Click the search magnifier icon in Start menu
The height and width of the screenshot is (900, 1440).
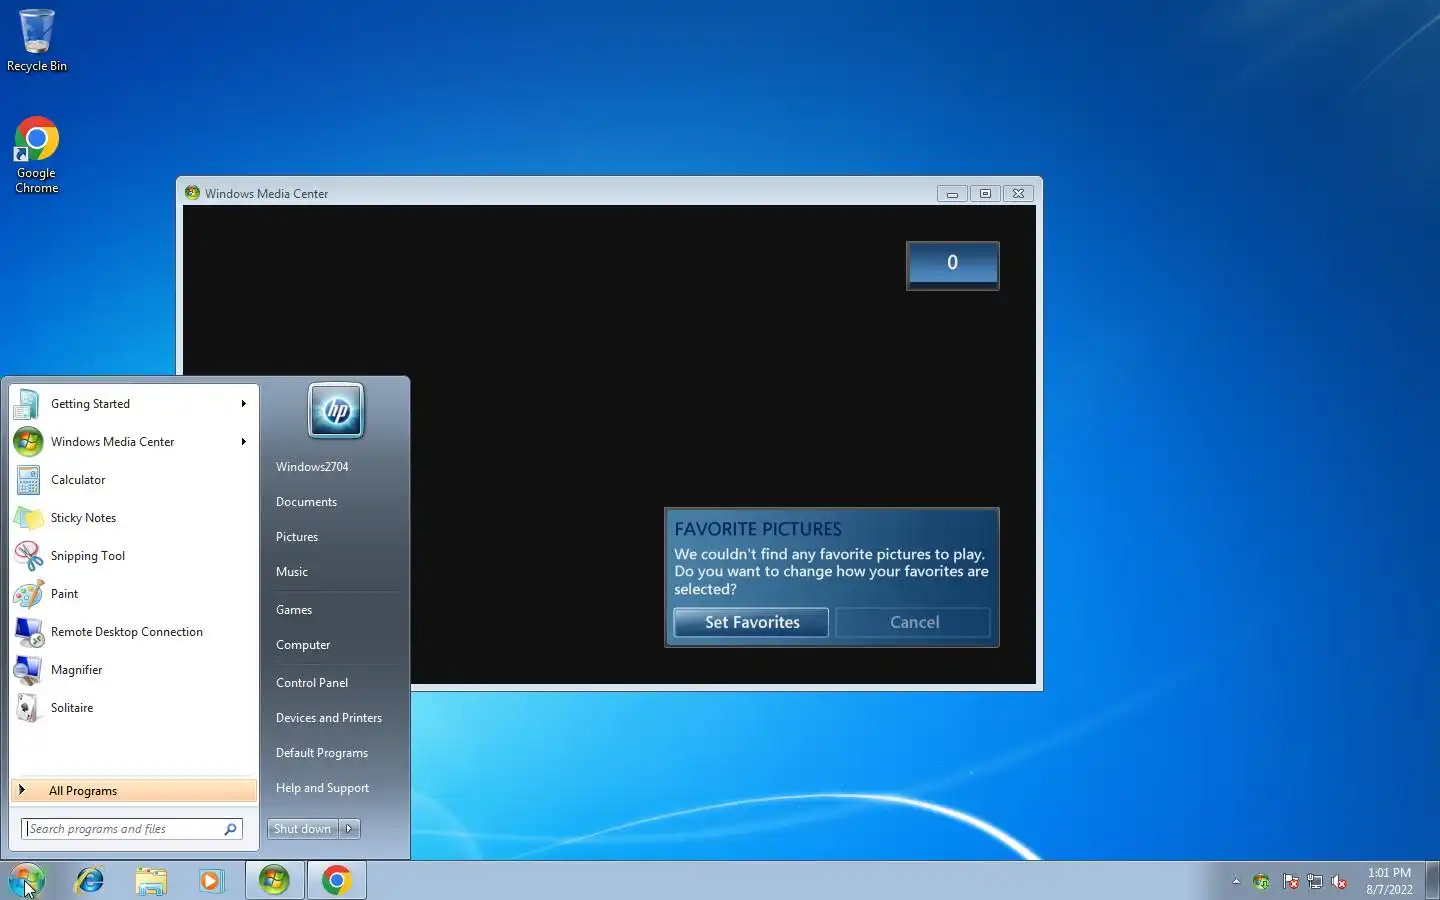(x=231, y=829)
